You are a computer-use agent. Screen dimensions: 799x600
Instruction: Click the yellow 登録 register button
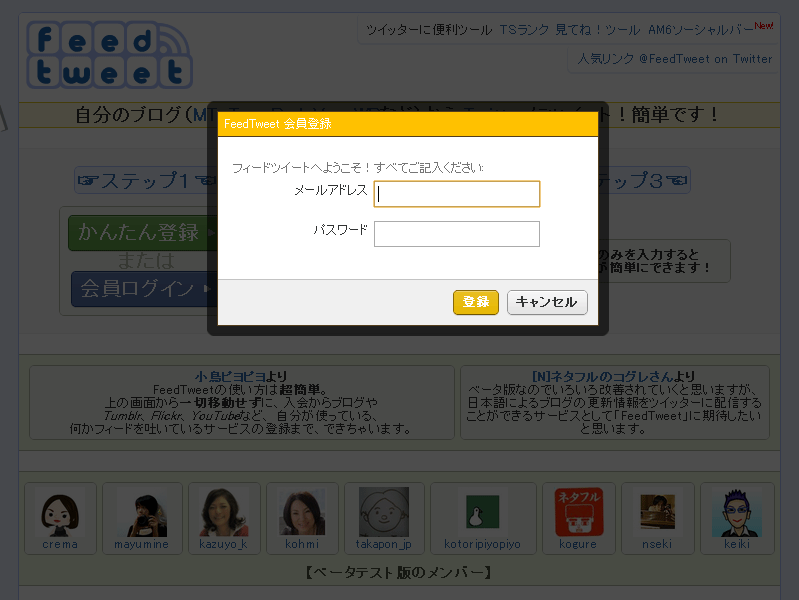pos(475,302)
